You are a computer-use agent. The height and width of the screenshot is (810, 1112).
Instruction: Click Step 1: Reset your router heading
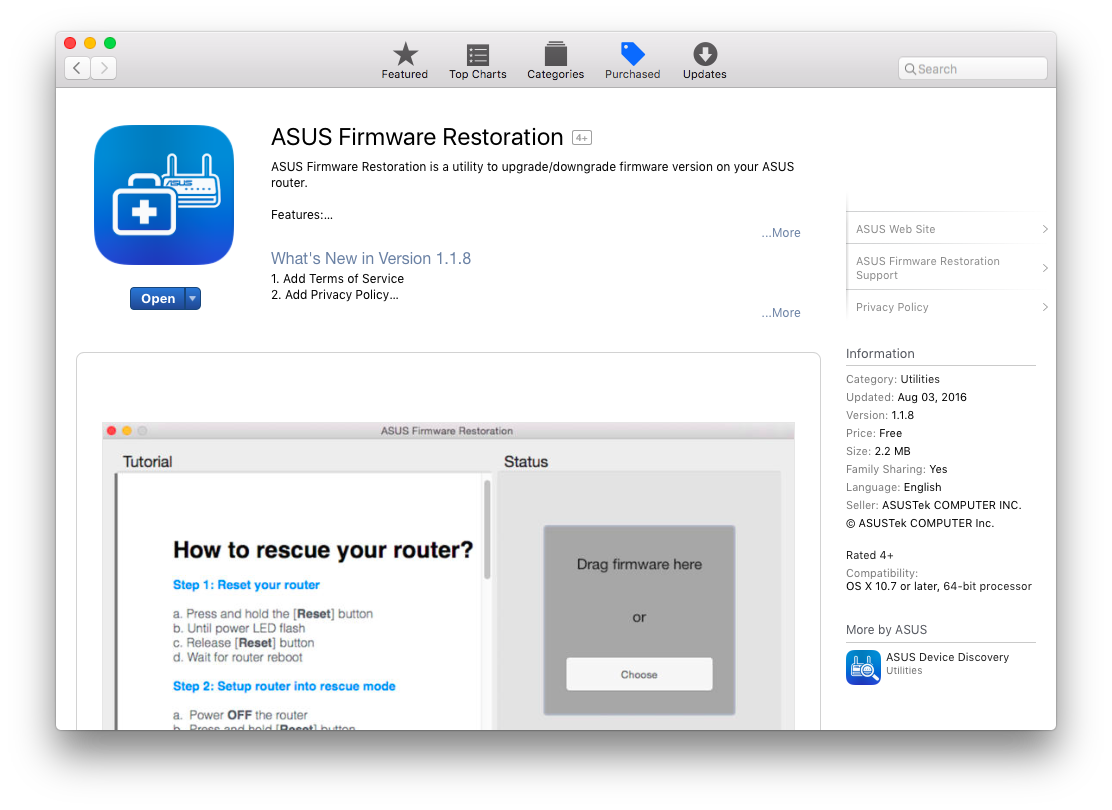[x=246, y=585]
